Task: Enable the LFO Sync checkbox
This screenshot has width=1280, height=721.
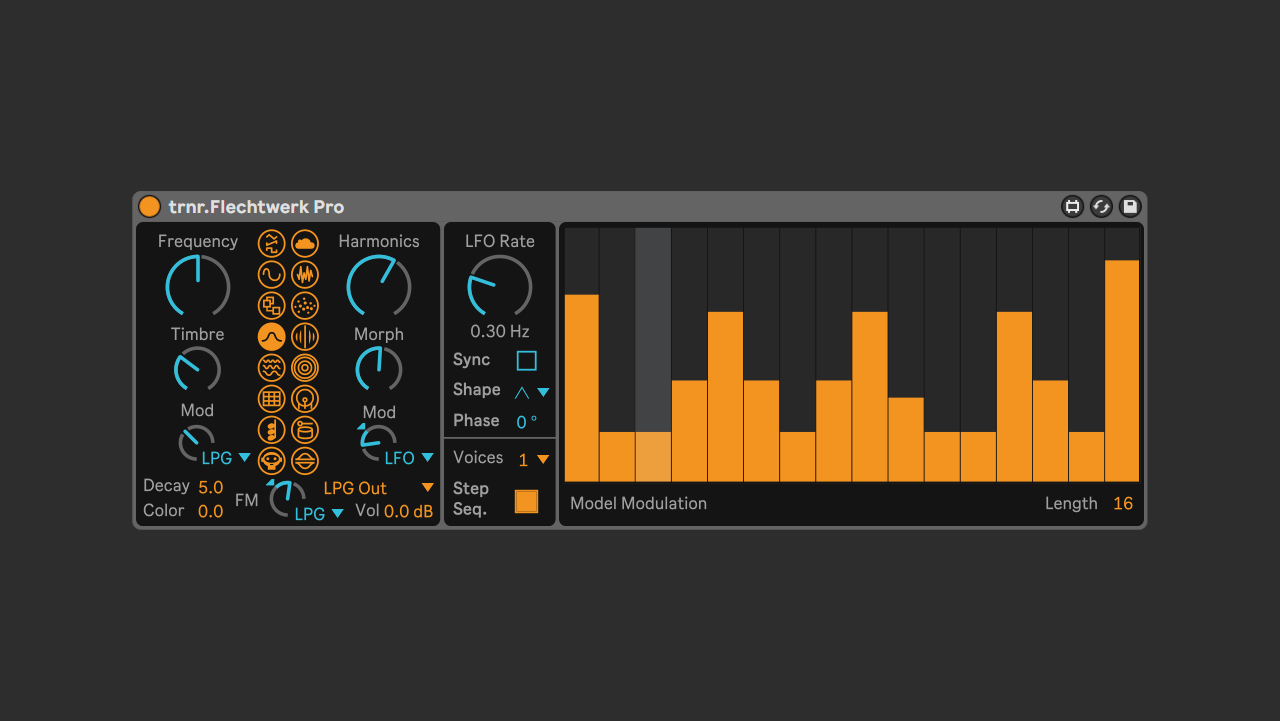Action: coord(526,361)
